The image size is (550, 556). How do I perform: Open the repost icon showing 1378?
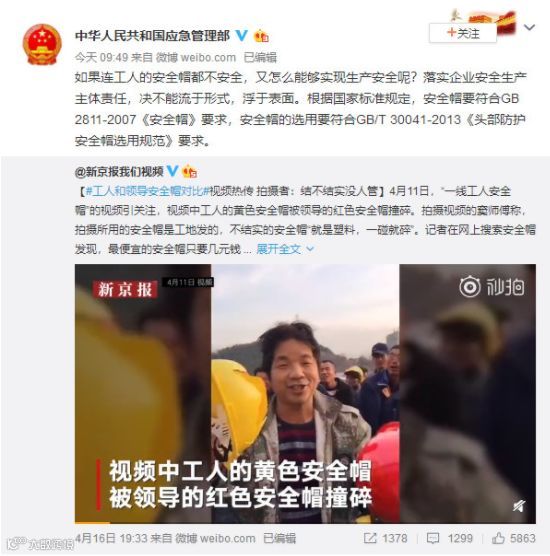[370, 538]
